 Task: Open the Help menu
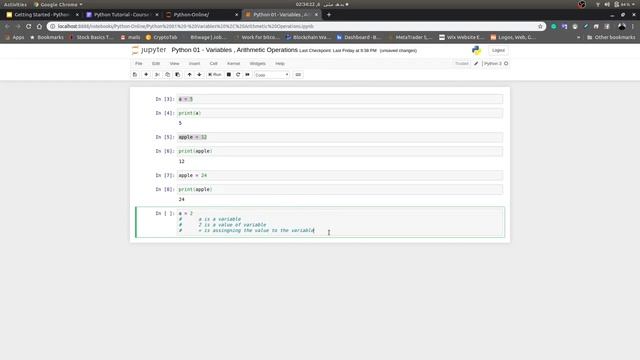point(280,64)
